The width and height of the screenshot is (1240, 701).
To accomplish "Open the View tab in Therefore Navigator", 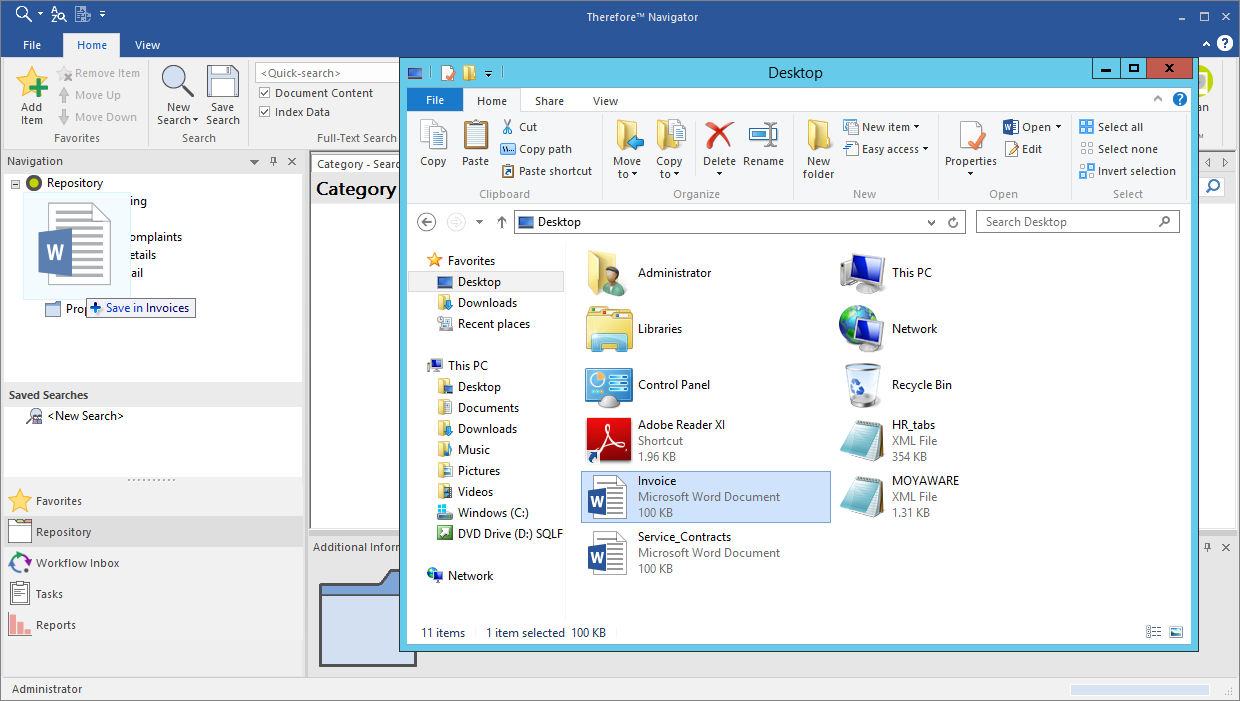I will [147, 45].
